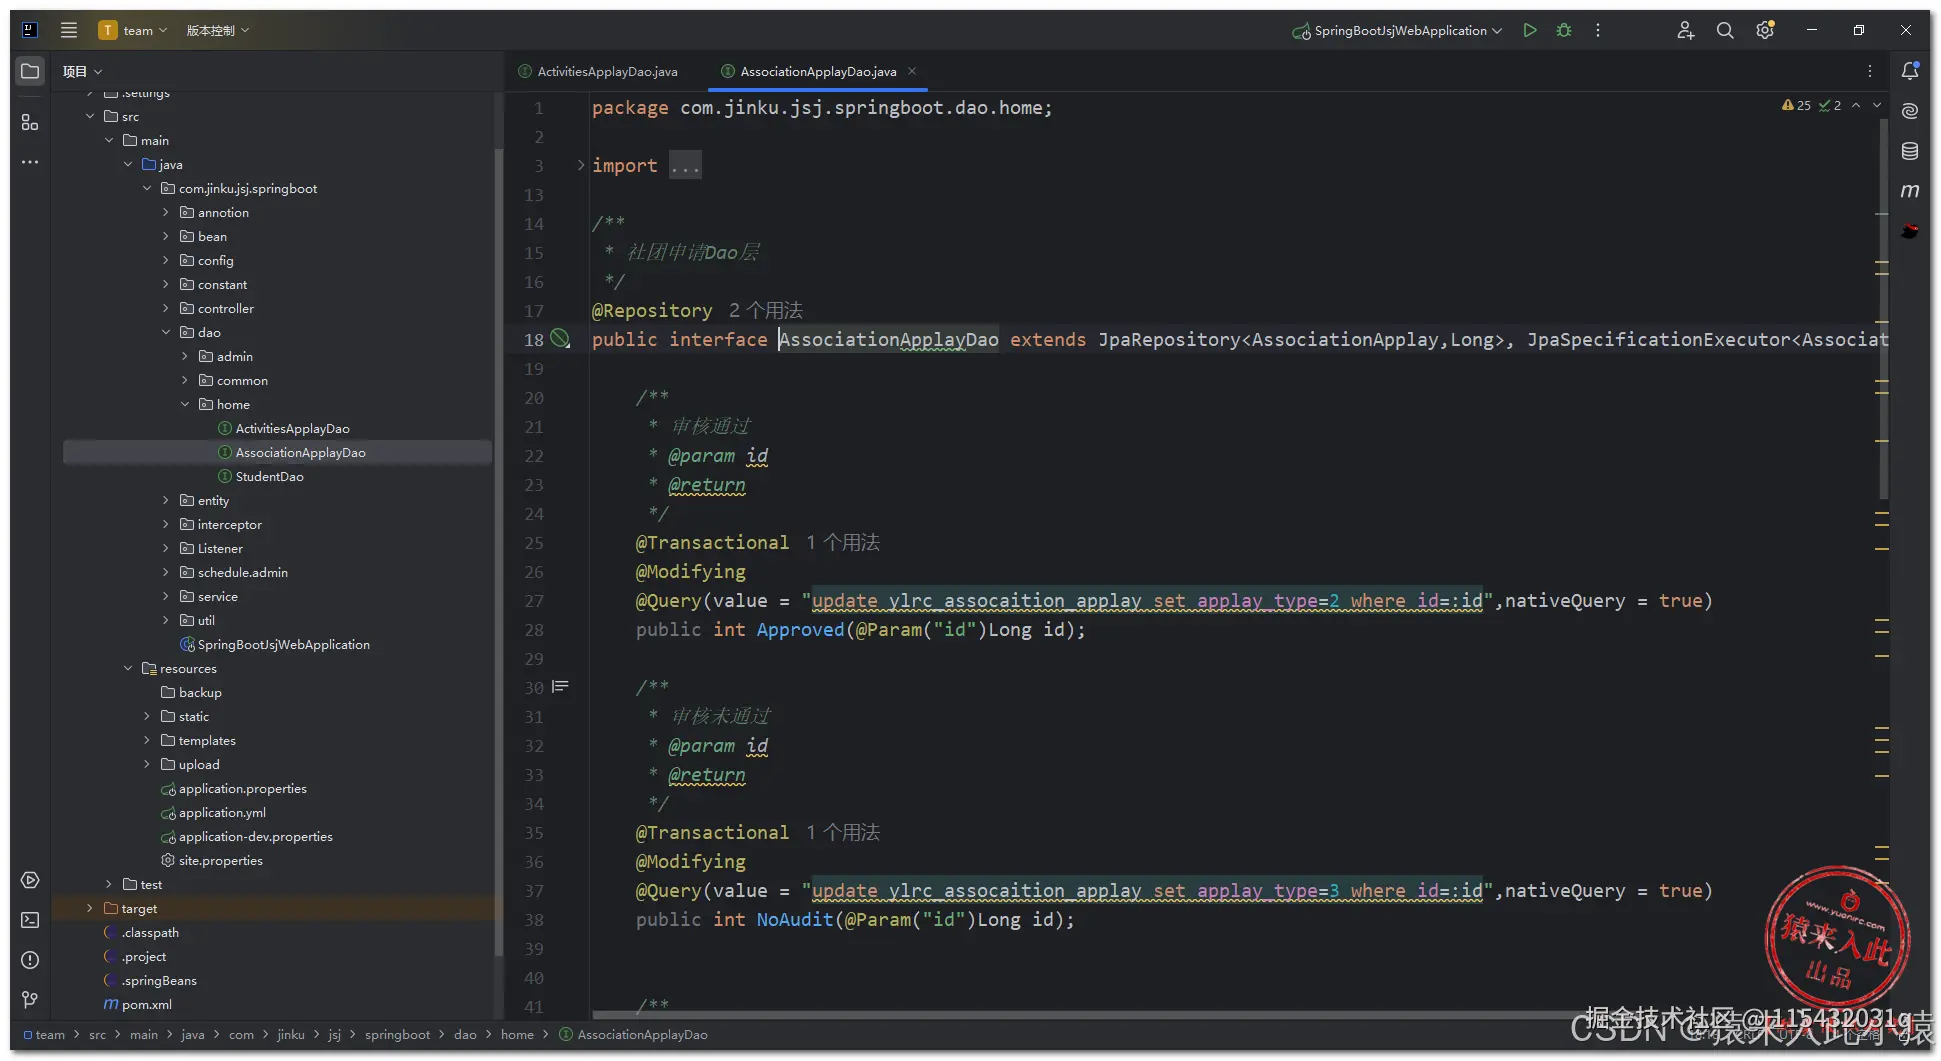1941x1061 pixels.
Task: Open the main hamburger menu
Action: coord(69,30)
